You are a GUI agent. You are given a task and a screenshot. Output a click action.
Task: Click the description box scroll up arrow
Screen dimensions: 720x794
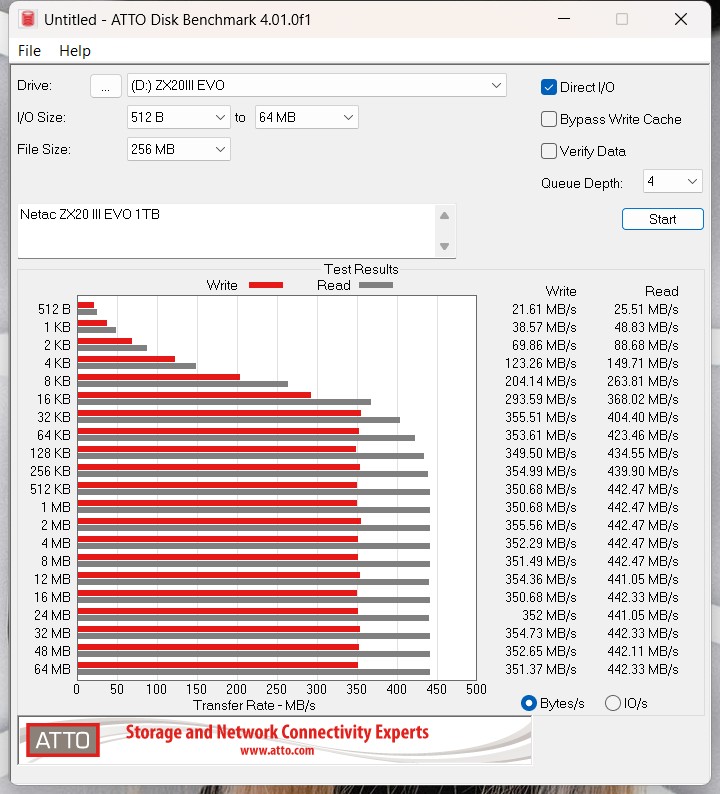pos(445,216)
